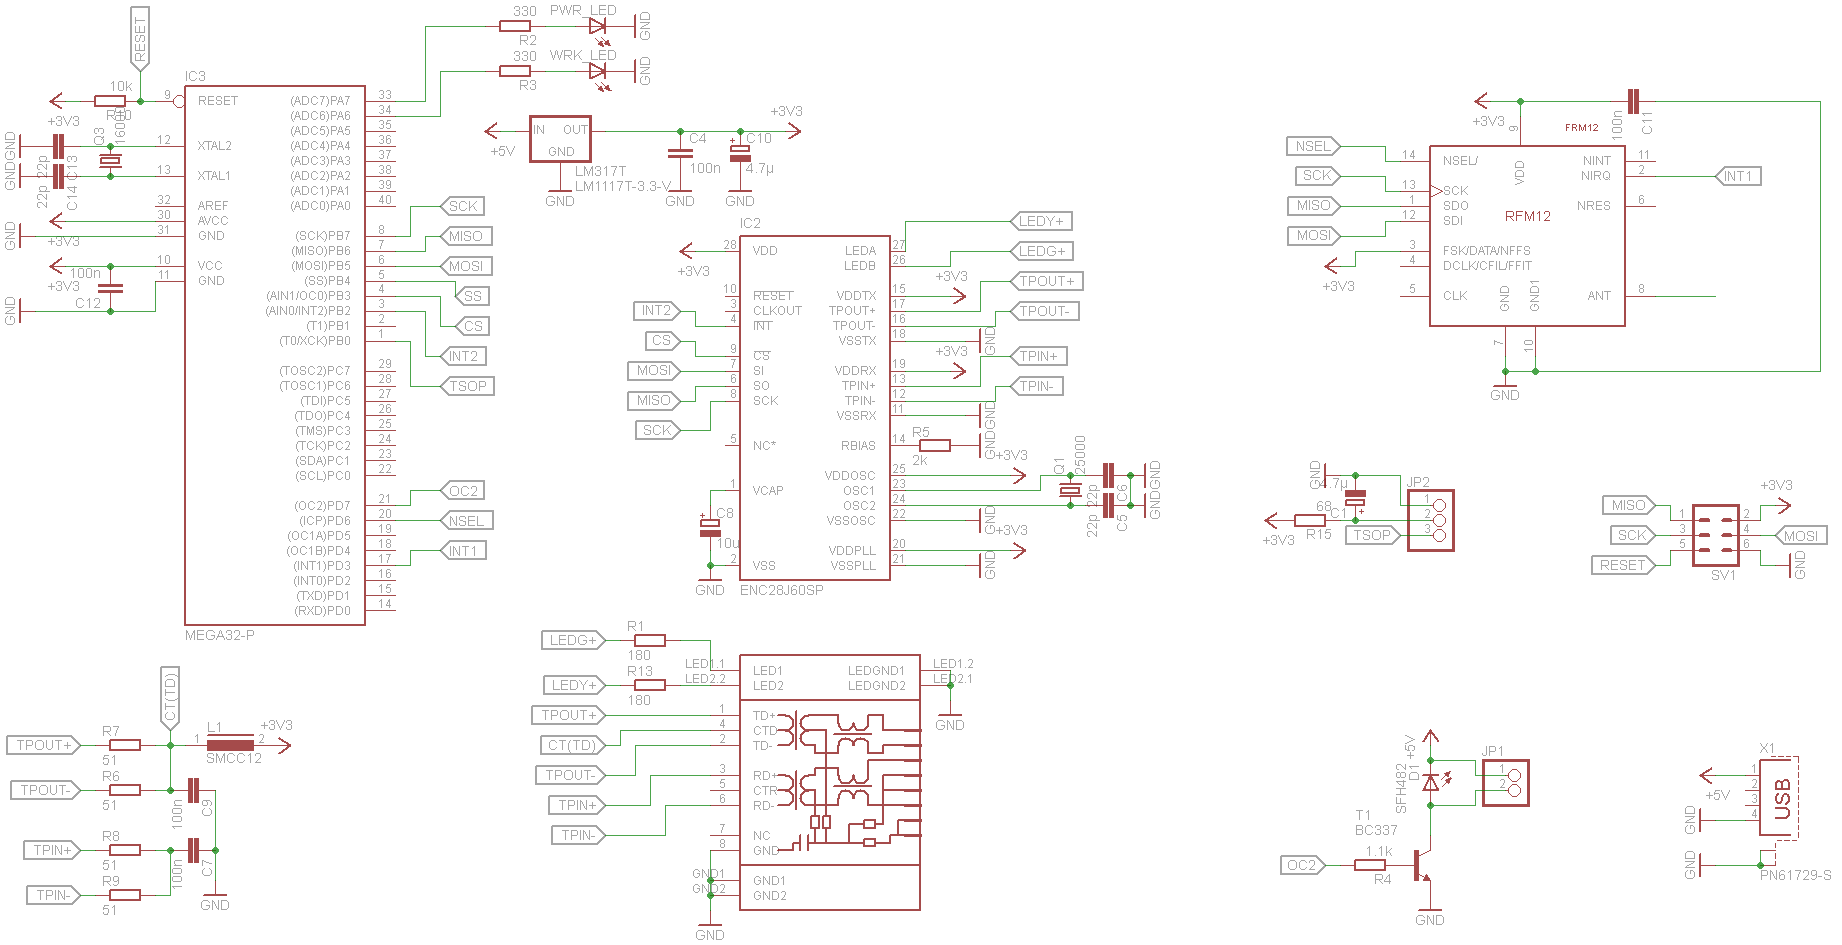Click the R5 2k resistor symbol
Image resolution: width=1842 pixels, height=945 pixels.
[934, 445]
